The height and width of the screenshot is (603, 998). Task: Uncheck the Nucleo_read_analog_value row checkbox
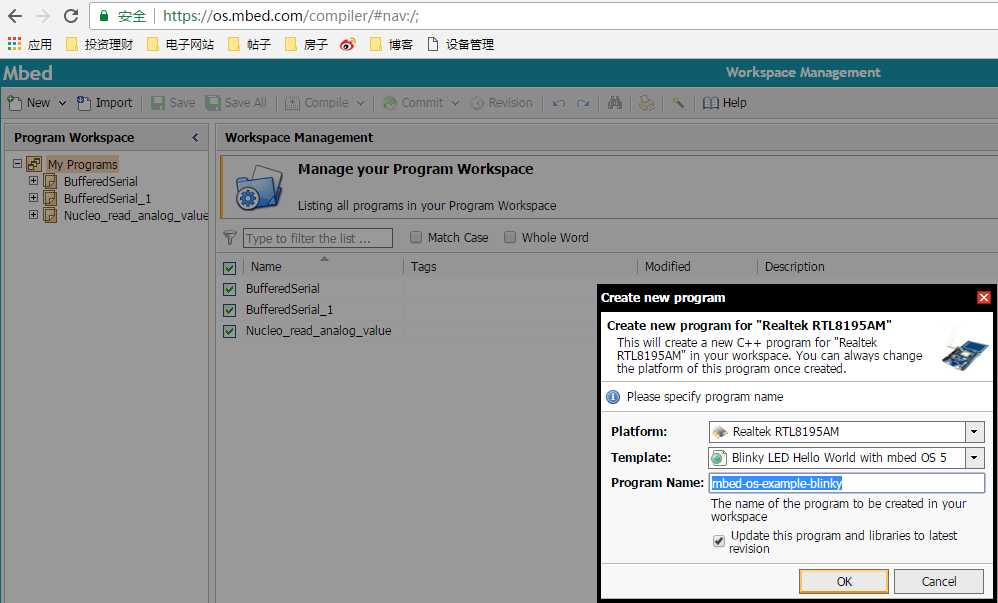[230, 332]
